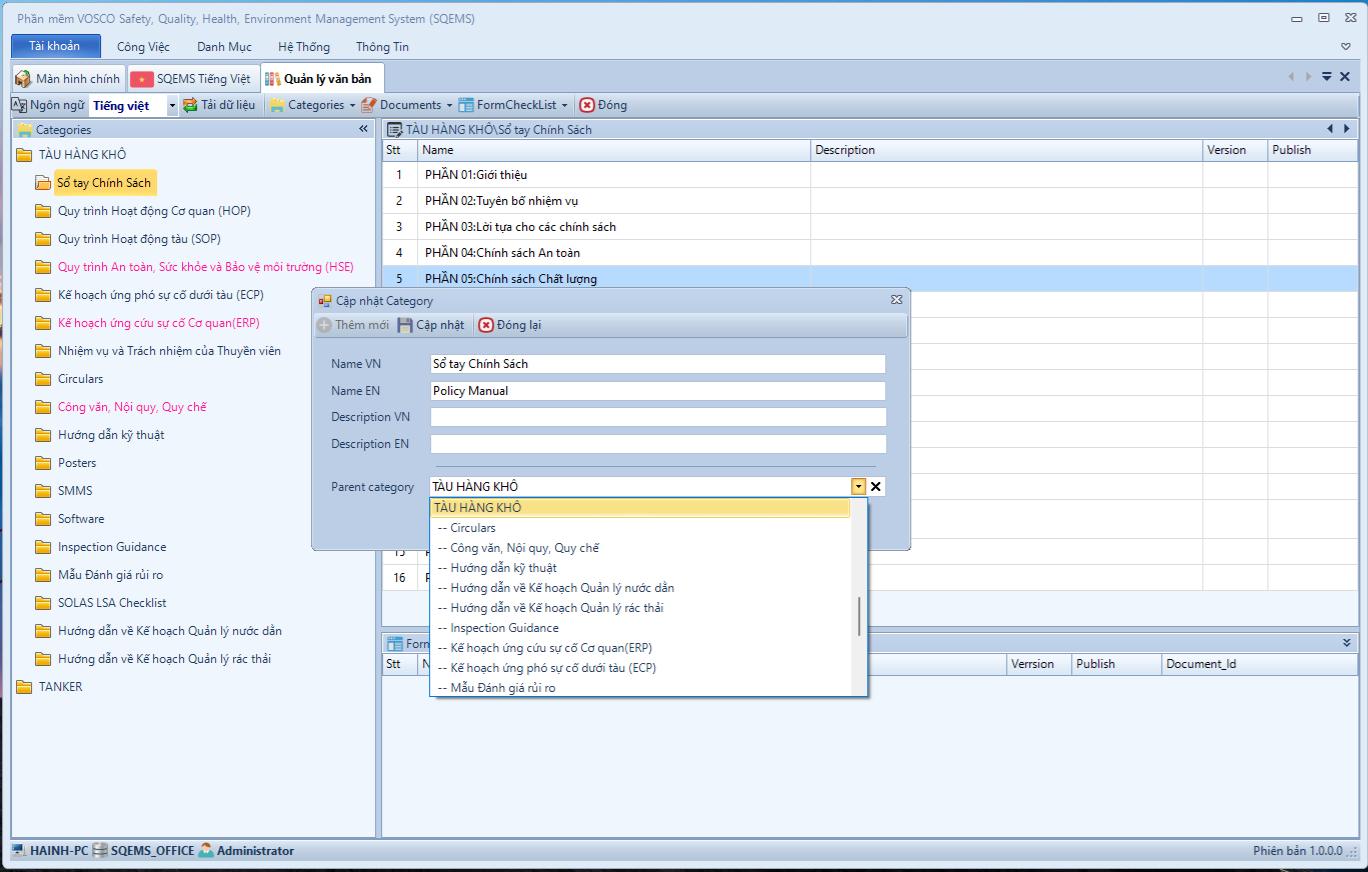Clear parent category with the X icon
The height and width of the screenshot is (872, 1368).
pos(876,487)
